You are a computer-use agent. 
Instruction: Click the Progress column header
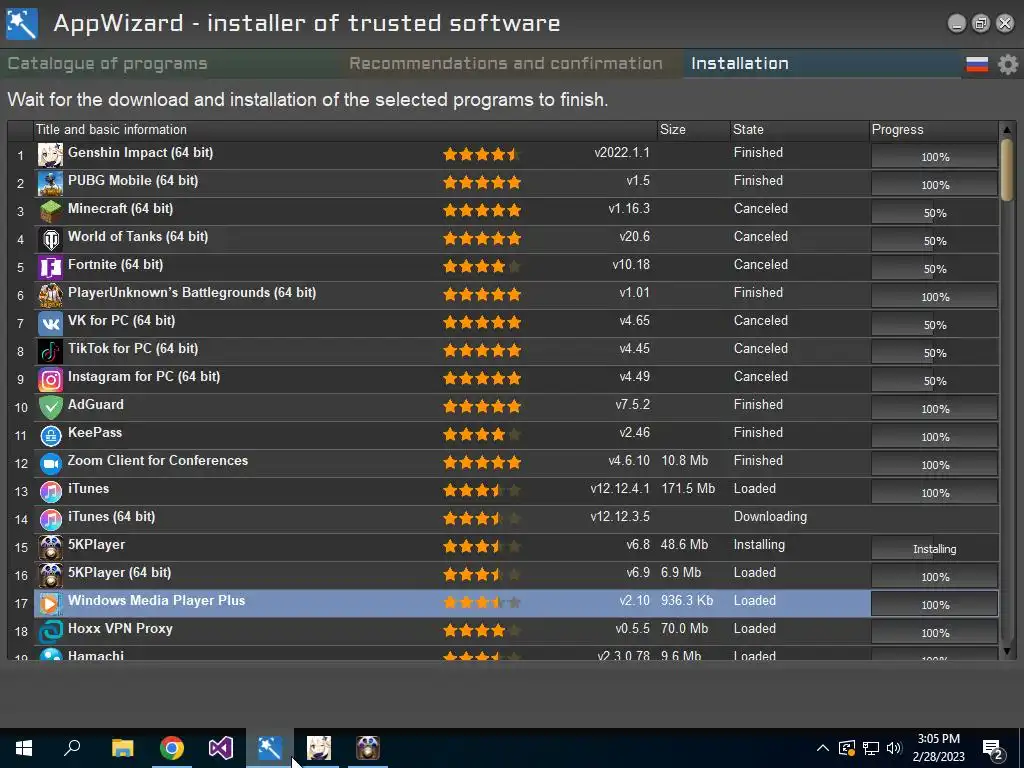click(x=934, y=129)
